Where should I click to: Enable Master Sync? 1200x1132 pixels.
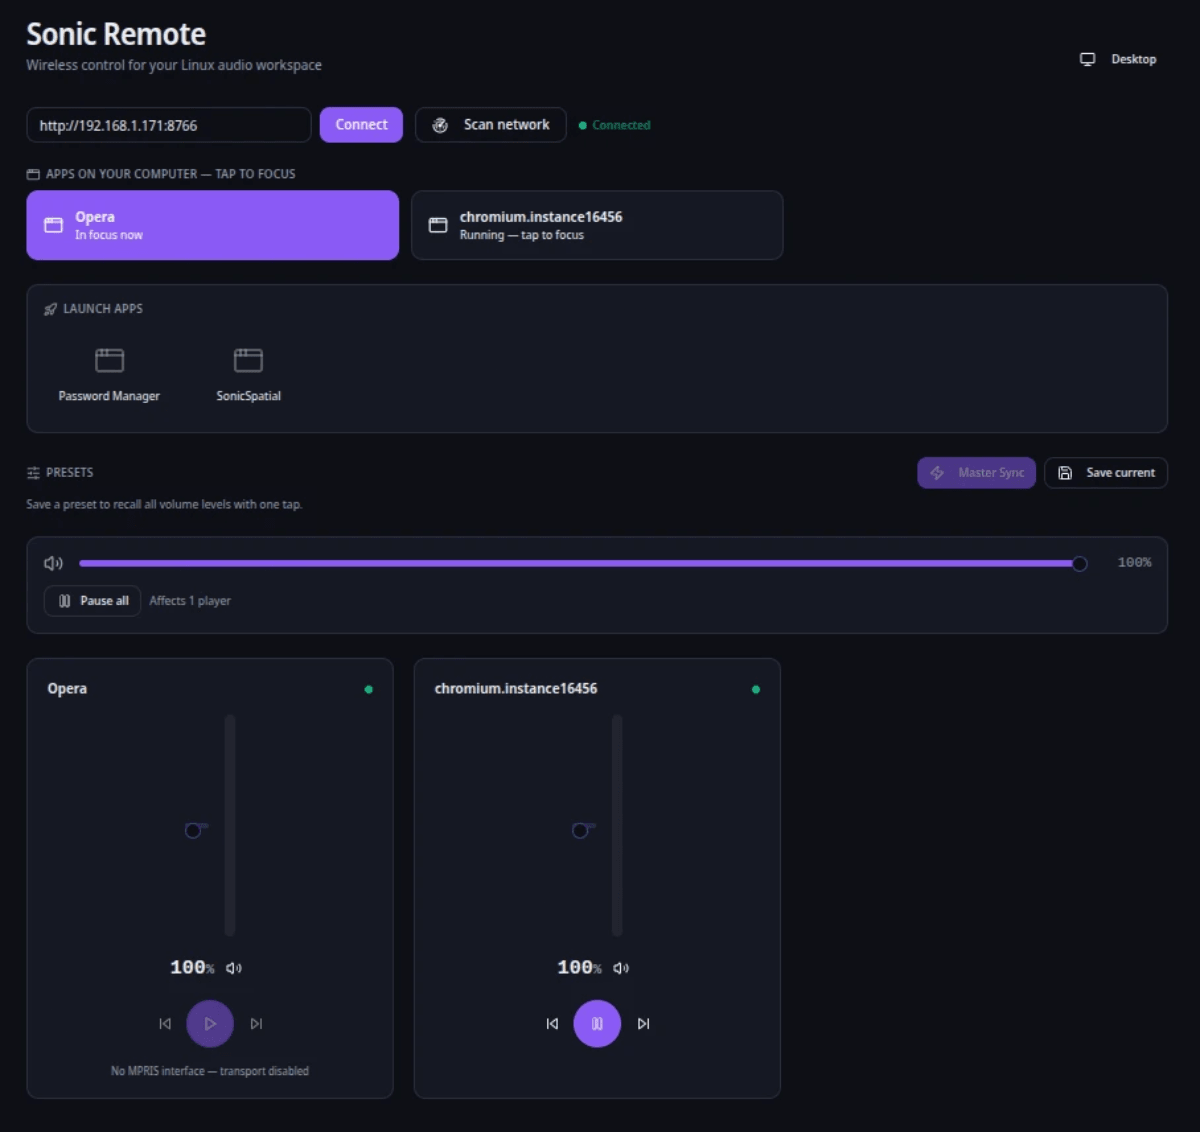coord(977,473)
